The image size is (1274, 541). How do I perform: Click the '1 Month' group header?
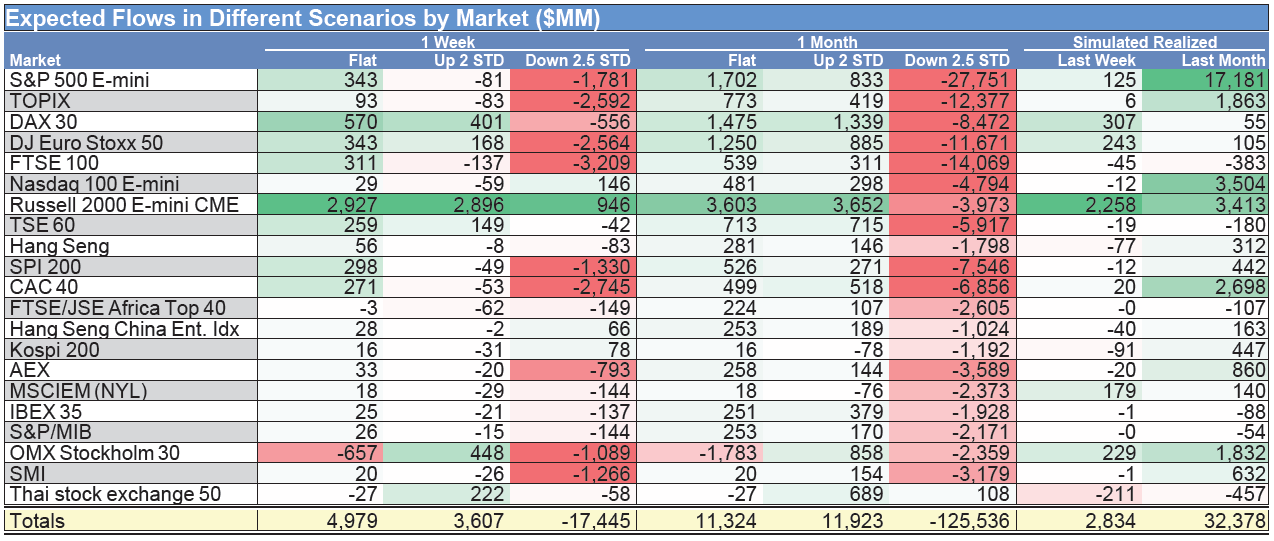click(826, 43)
